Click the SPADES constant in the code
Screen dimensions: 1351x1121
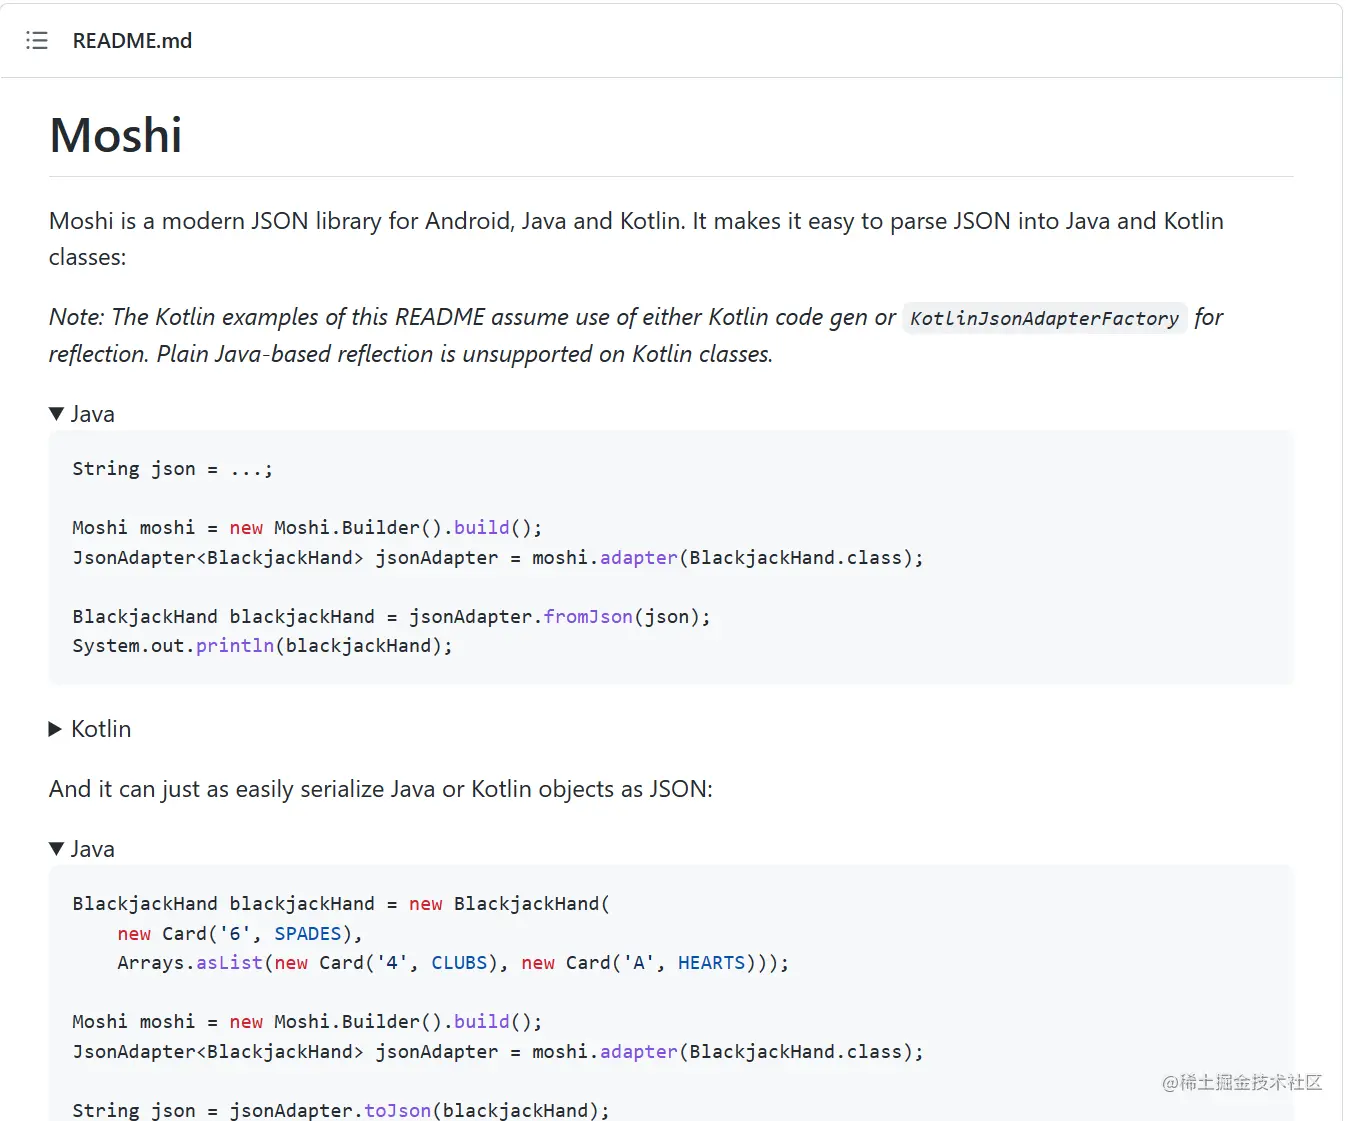pyautogui.click(x=308, y=934)
